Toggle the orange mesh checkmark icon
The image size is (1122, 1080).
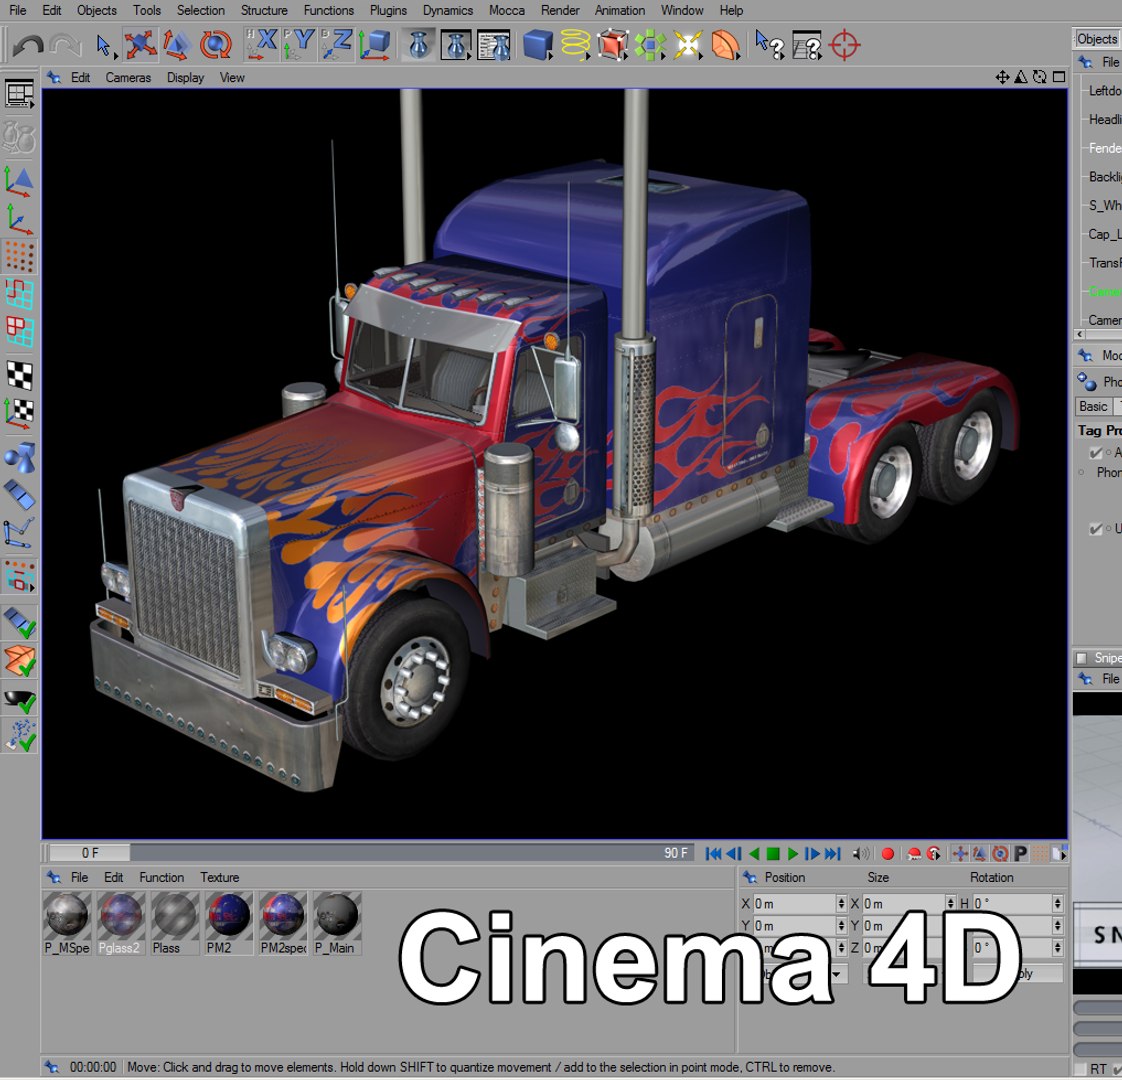[19, 660]
